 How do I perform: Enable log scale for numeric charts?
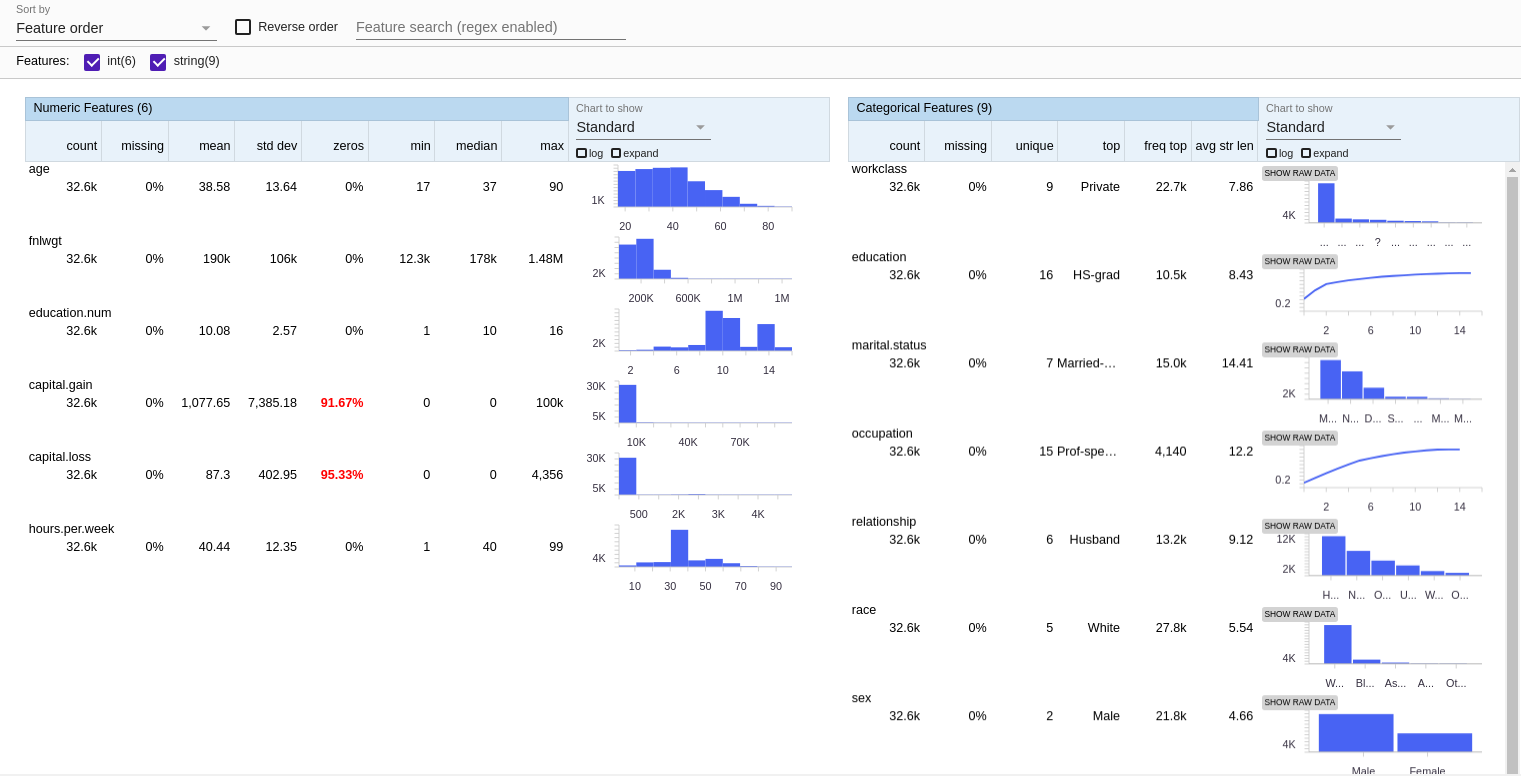coord(581,153)
